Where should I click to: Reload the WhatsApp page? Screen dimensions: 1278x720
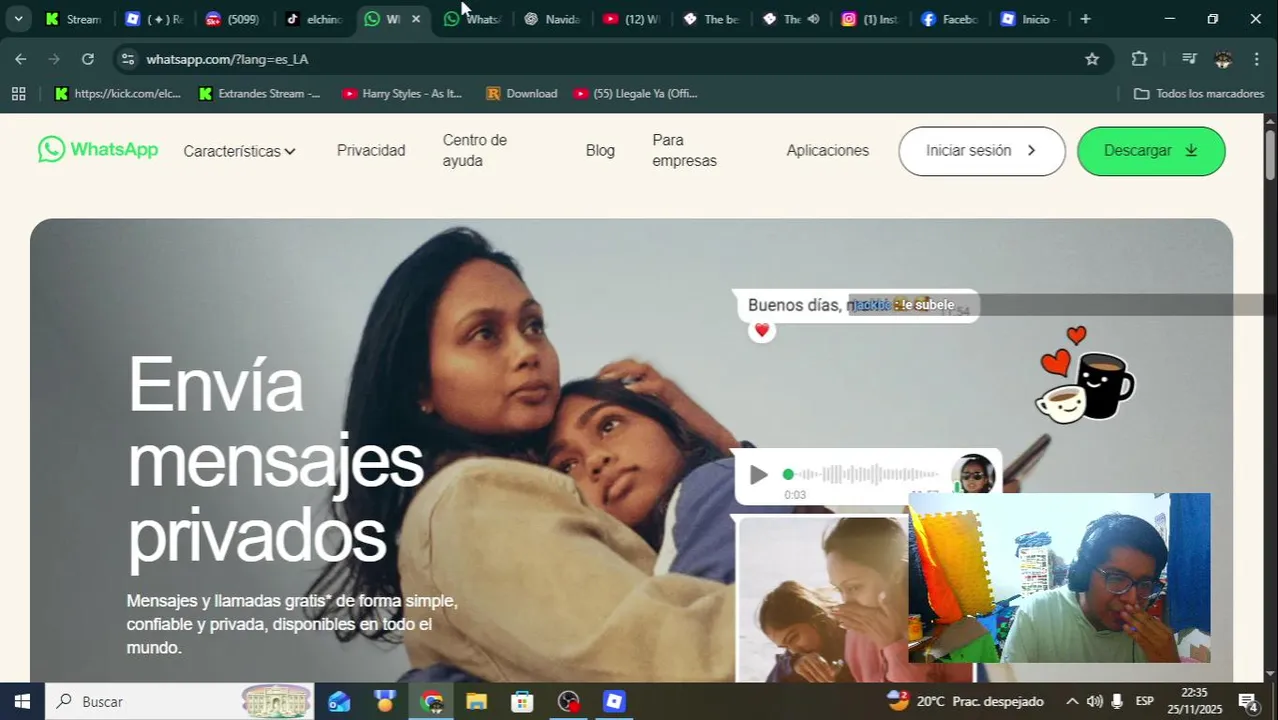coord(88,59)
